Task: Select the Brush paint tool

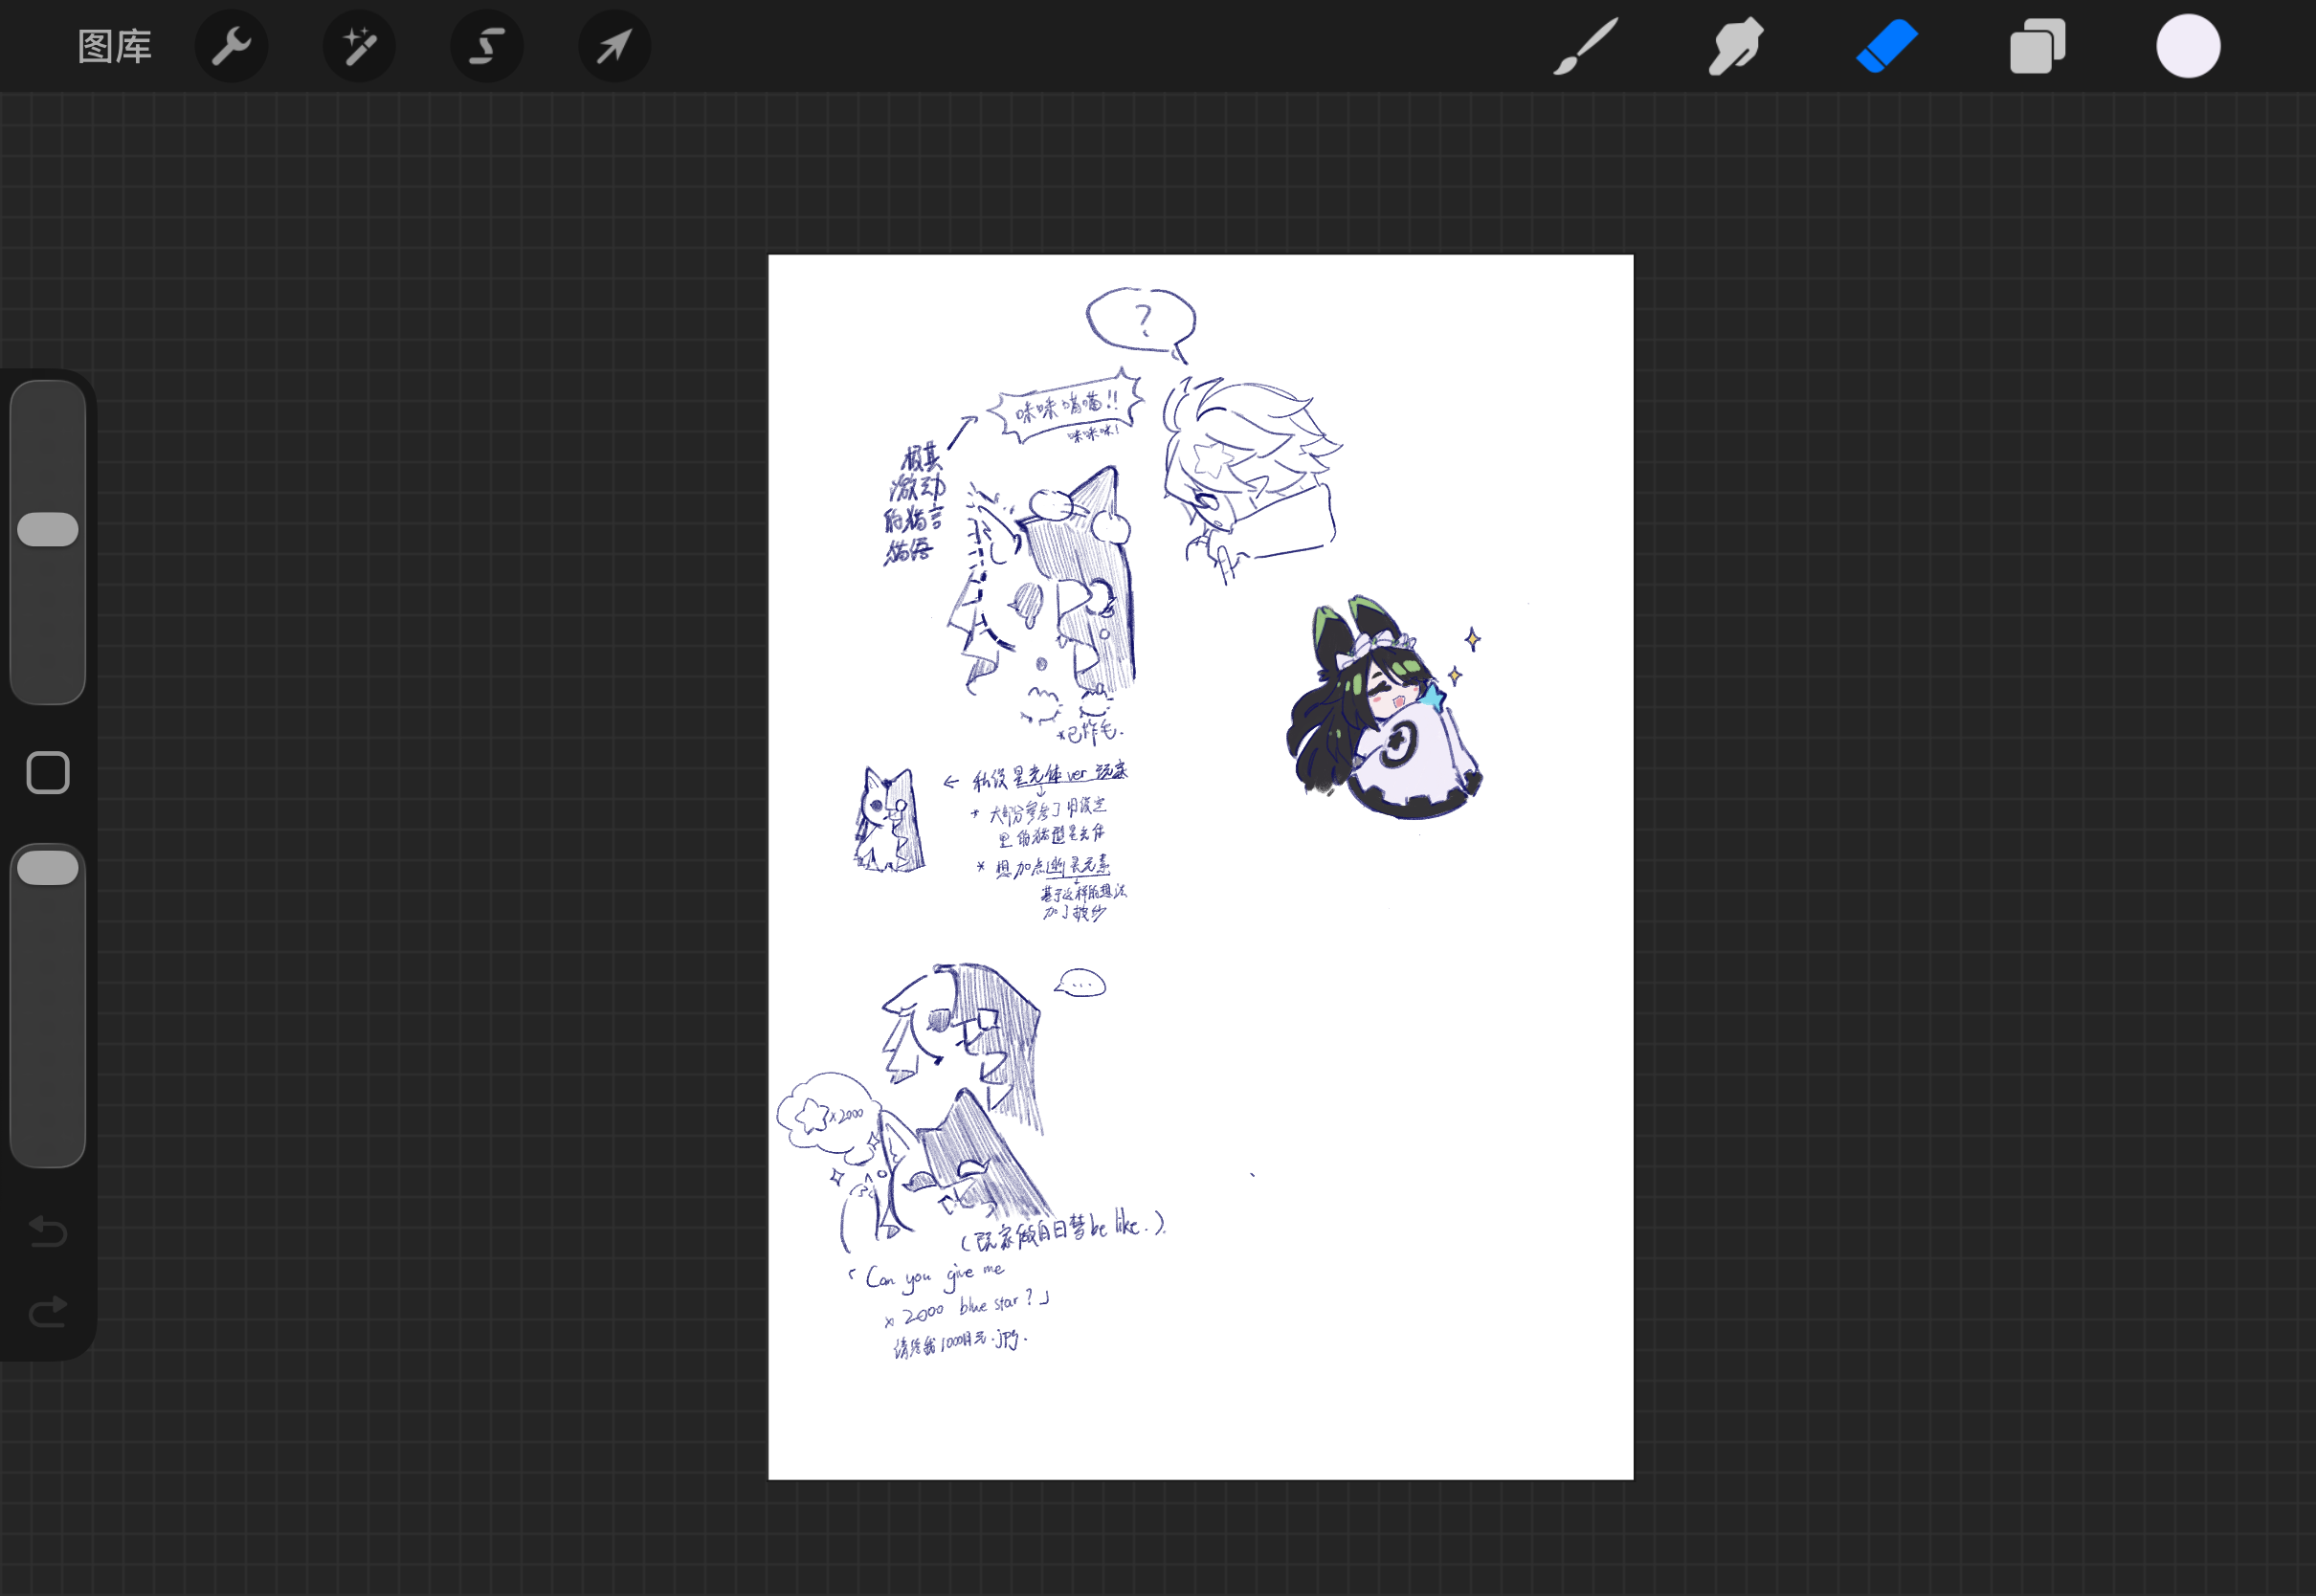Action: coord(1586,46)
